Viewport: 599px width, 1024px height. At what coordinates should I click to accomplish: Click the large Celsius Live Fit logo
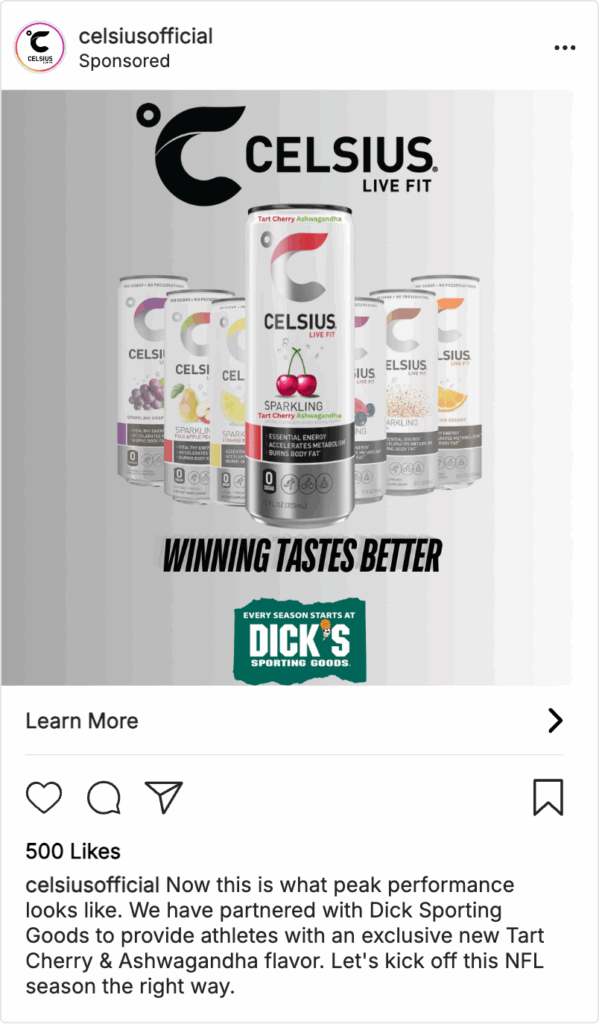pyautogui.click(x=286, y=152)
